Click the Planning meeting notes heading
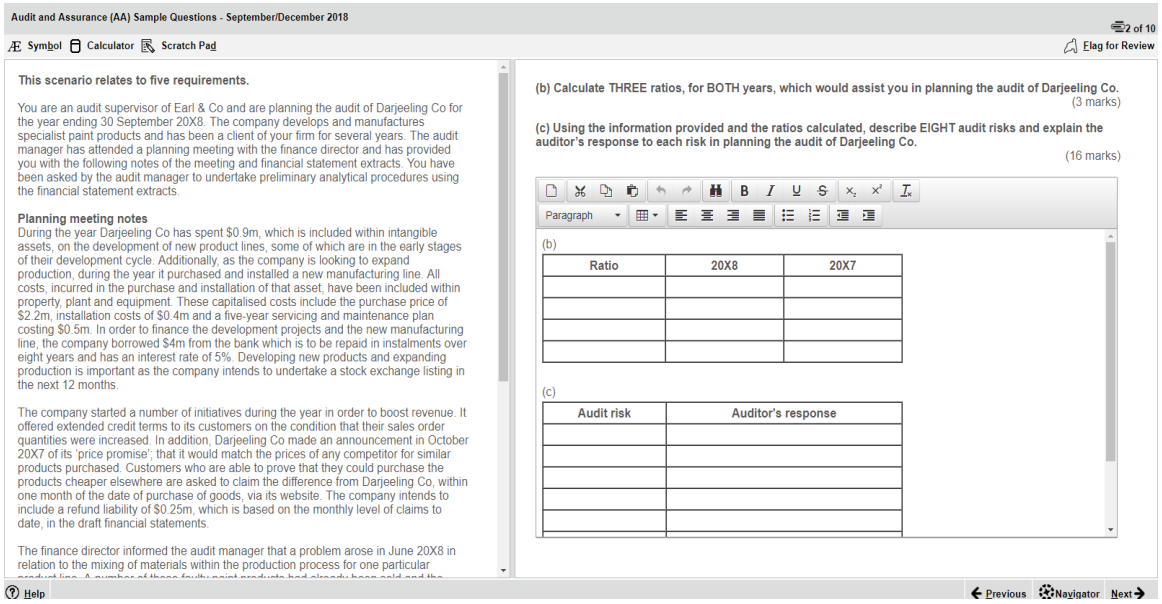1162x604 pixels. [x=82, y=219]
